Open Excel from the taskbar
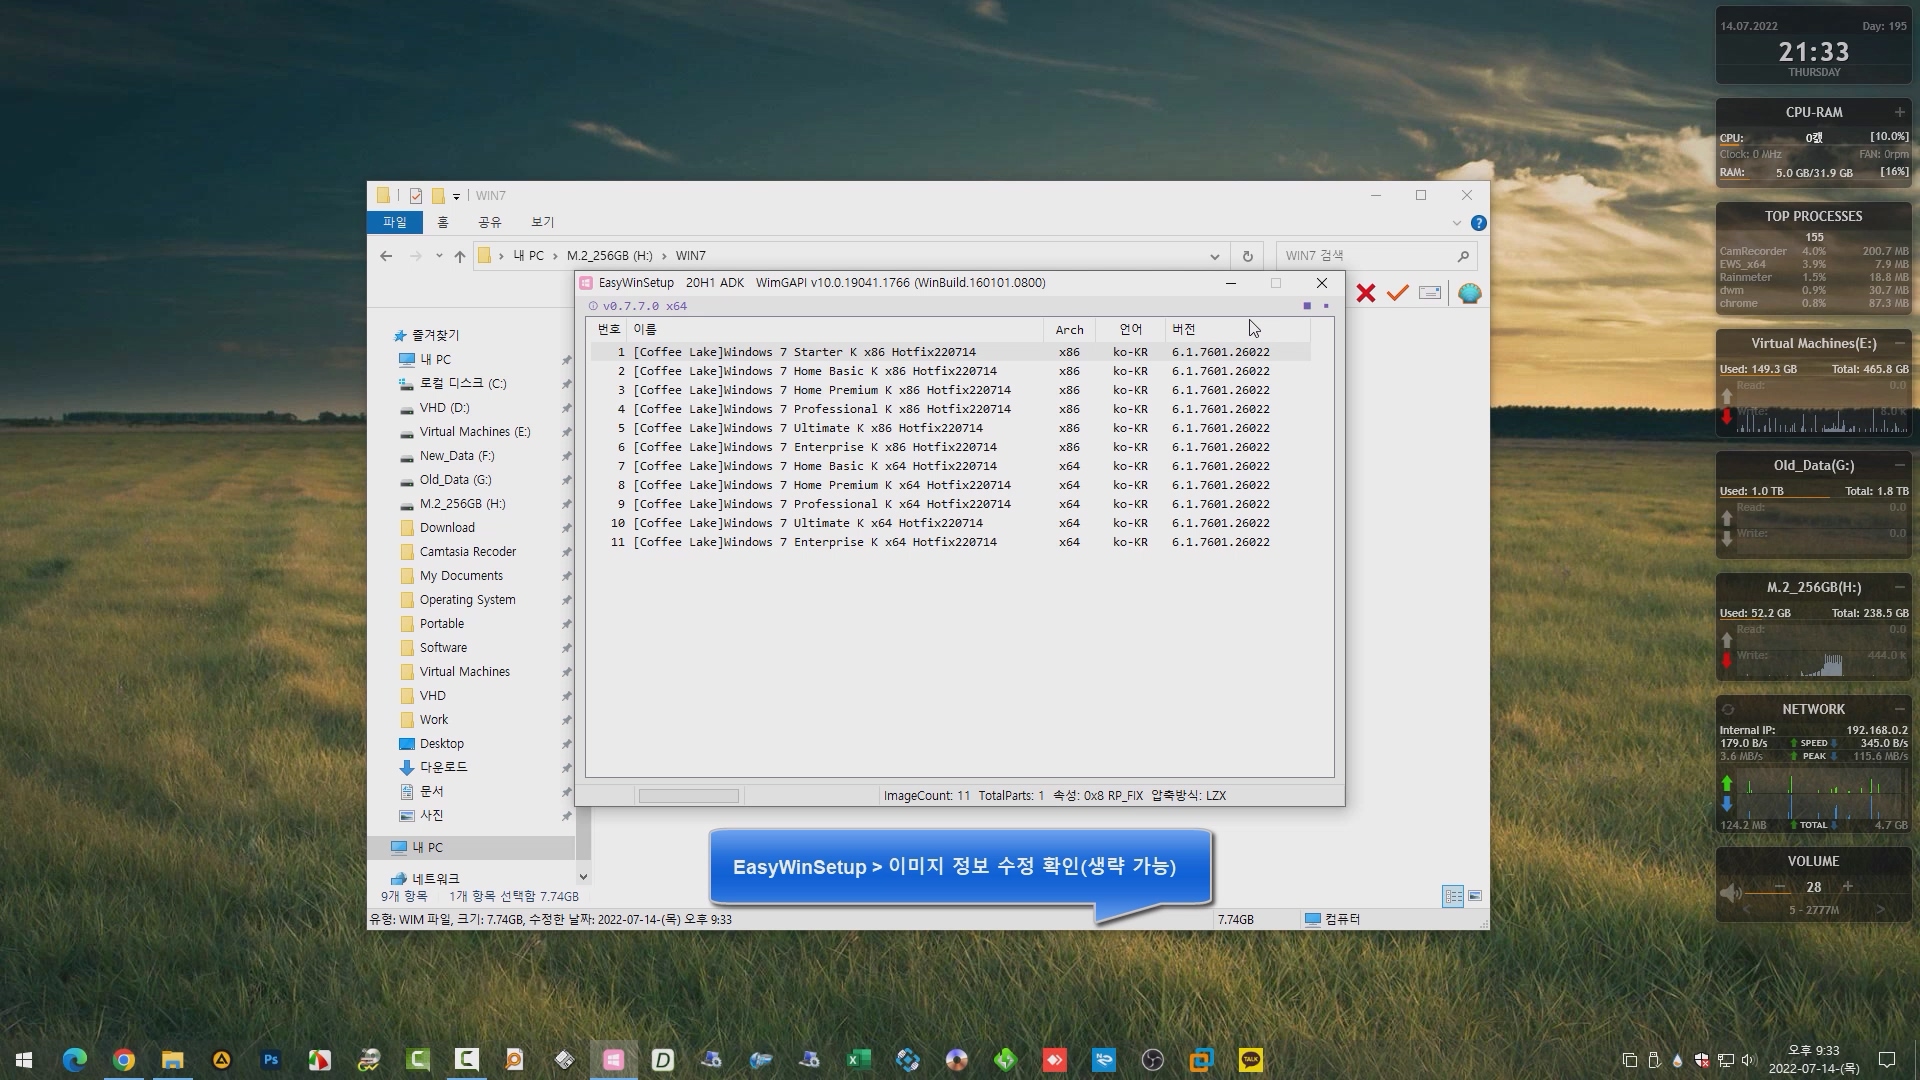The height and width of the screenshot is (1080, 1920). point(859,1060)
